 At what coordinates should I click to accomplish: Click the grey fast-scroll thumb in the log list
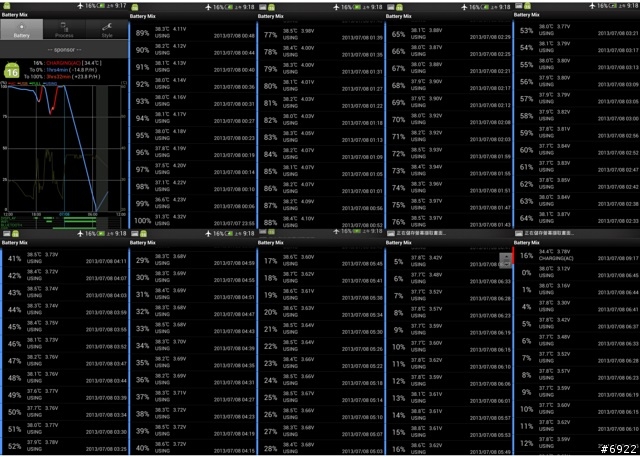point(505,260)
